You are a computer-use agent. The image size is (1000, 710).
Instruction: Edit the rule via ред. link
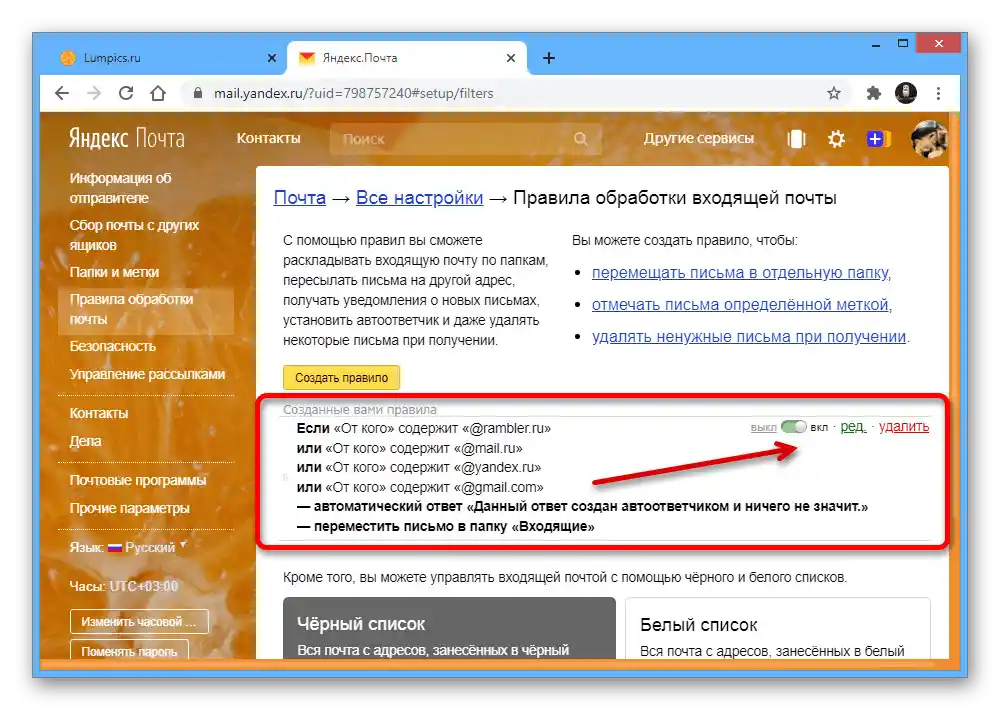click(x=853, y=427)
